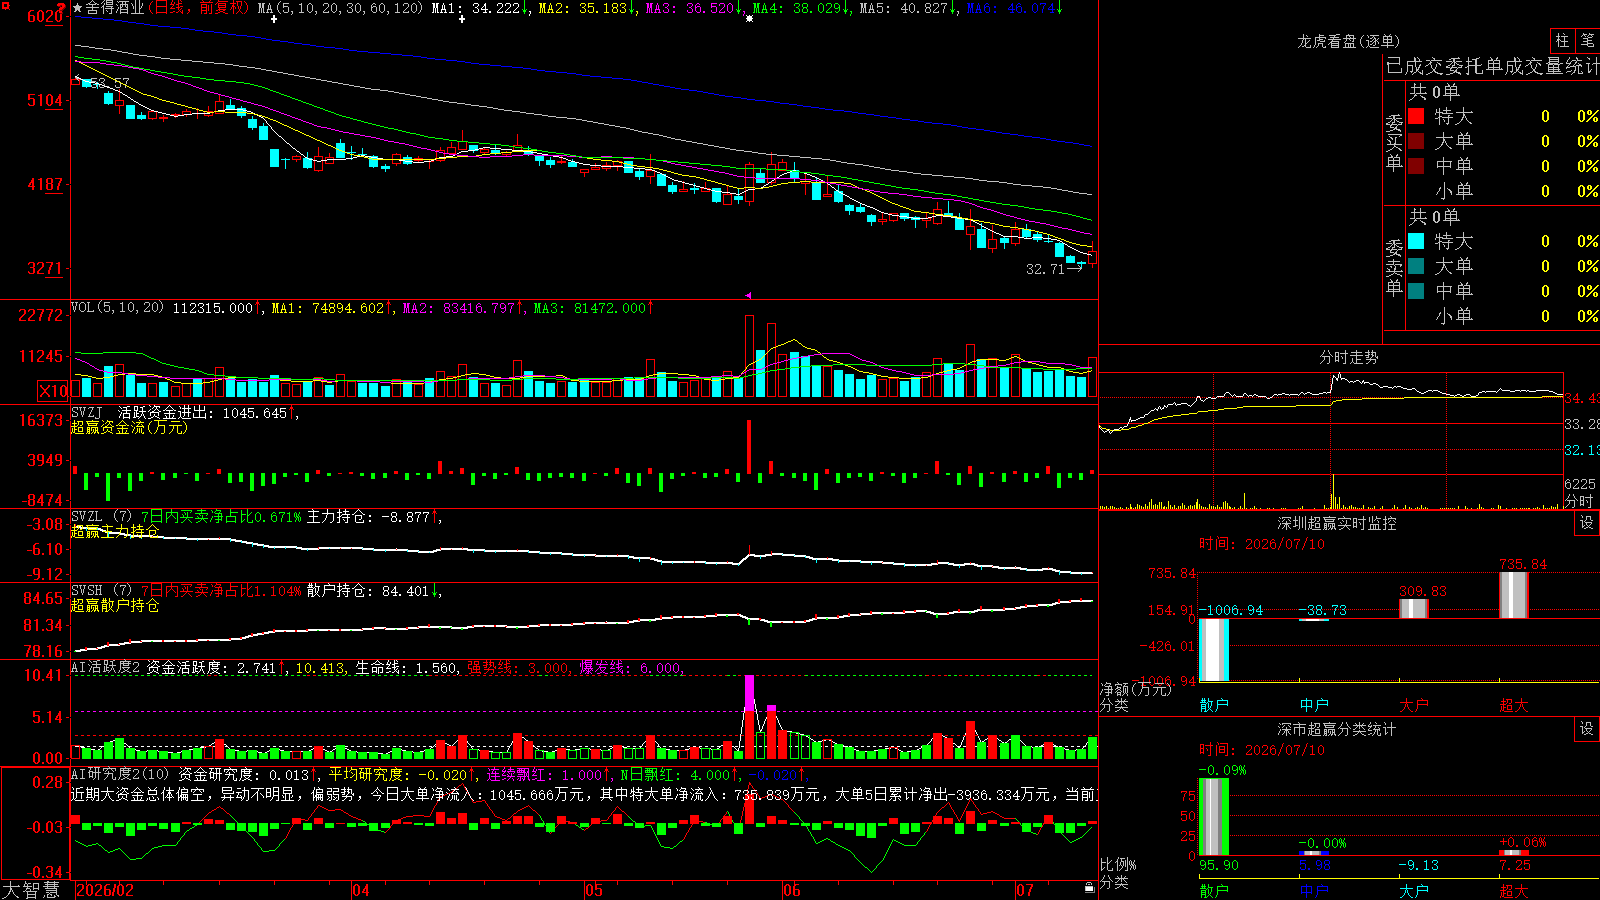Click the X10 volume multiplier box
Viewport: 1600px width, 900px height.
[53, 391]
